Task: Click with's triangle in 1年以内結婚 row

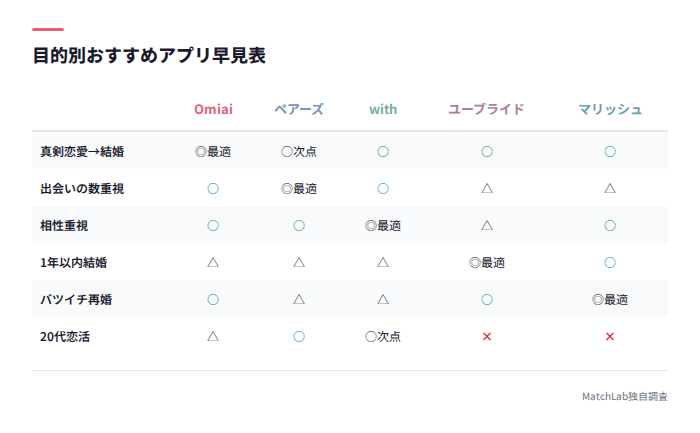Action: [383, 262]
